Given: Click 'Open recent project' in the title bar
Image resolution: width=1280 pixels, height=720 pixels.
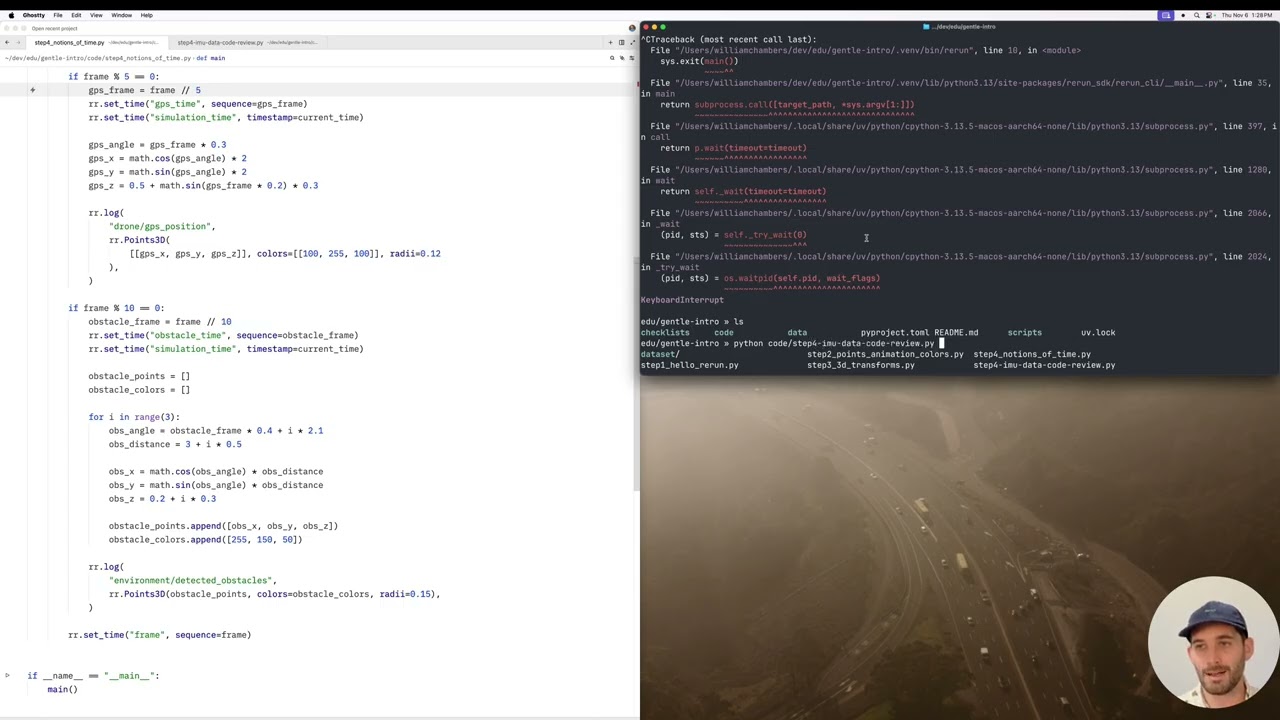Looking at the screenshot, I should pyautogui.click(x=55, y=28).
